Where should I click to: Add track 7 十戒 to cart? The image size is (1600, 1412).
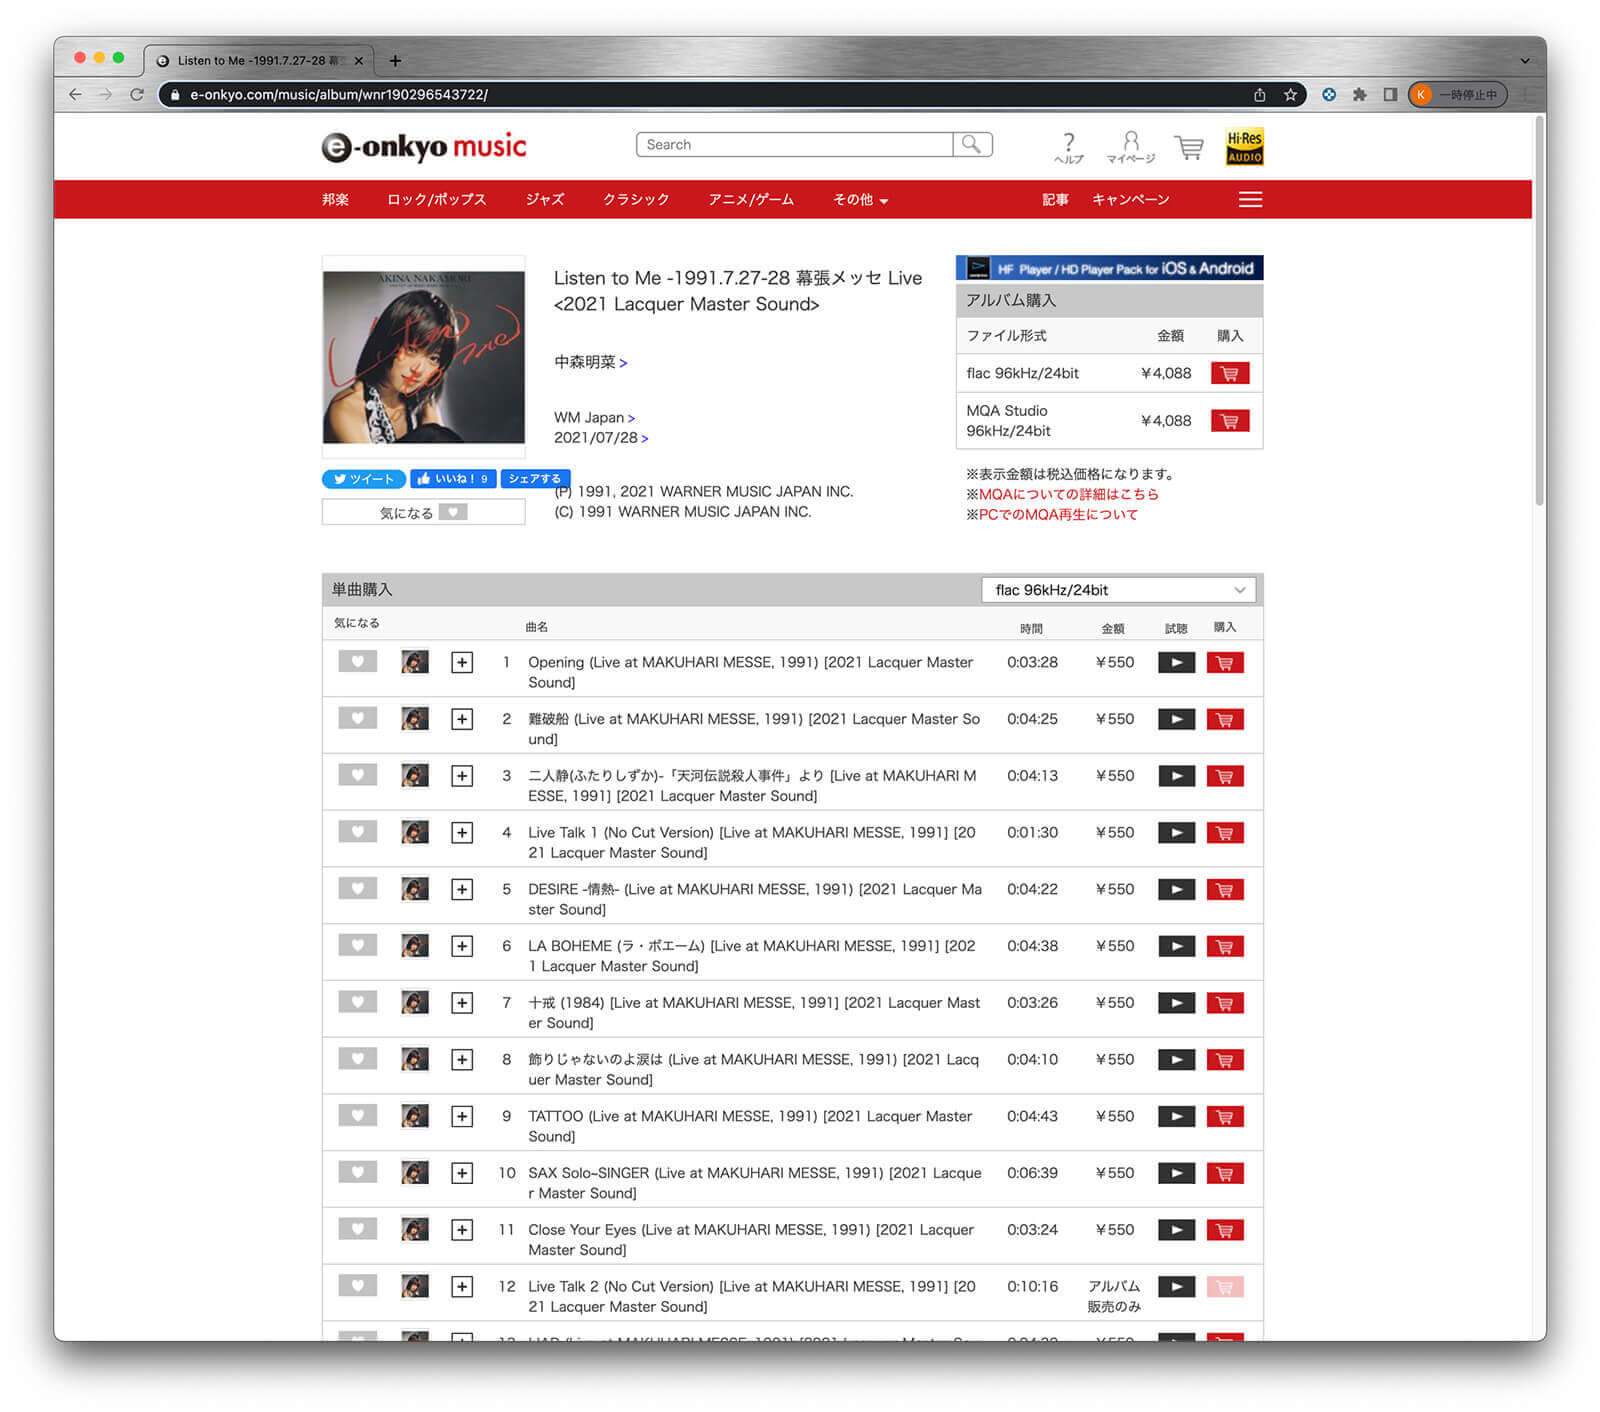(1225, 1003)
